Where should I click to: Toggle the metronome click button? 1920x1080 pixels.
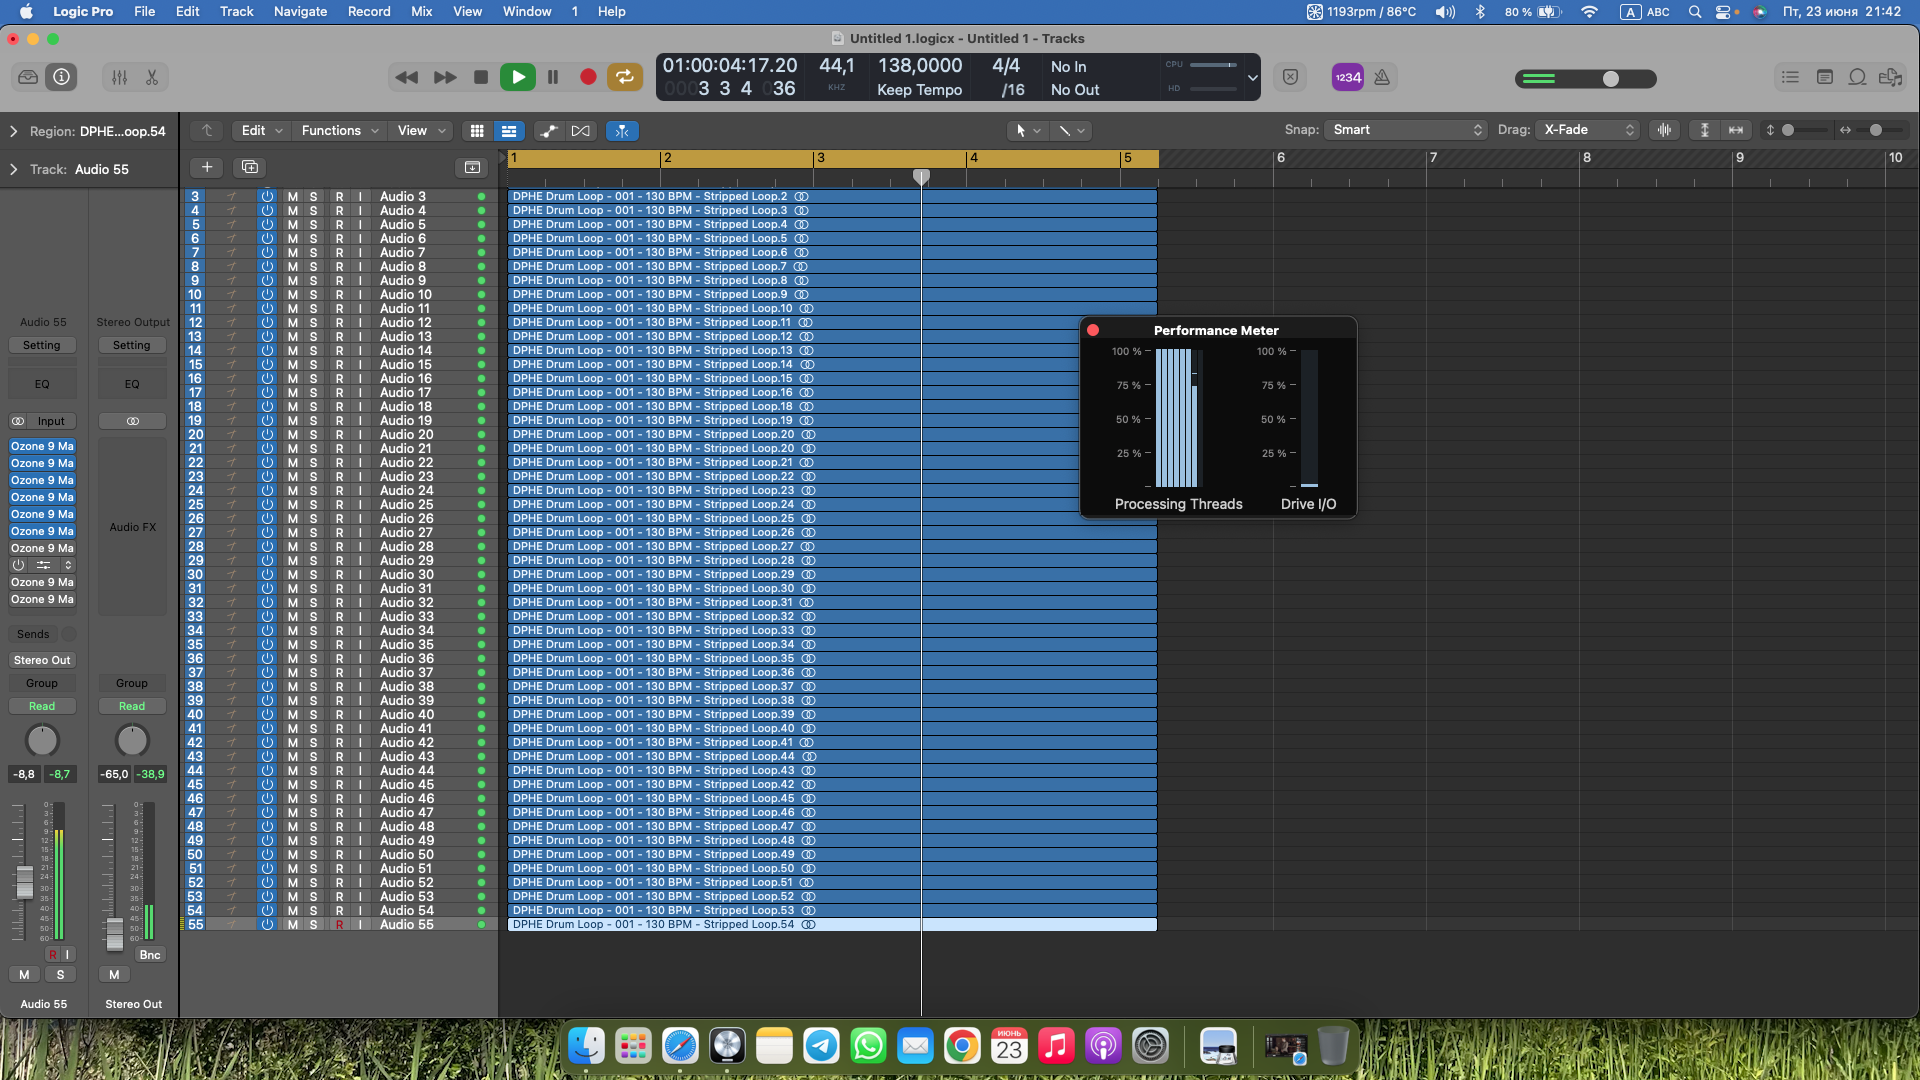tap(1382, 77)
